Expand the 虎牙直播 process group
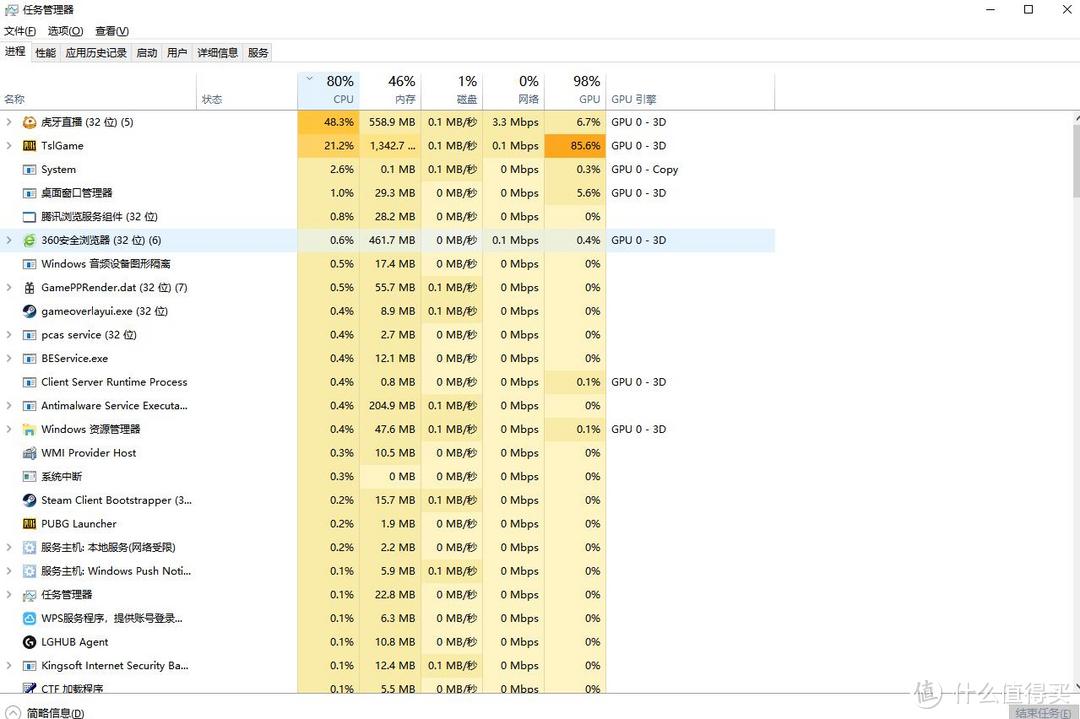The image size is (1080, 719). pyautogui.click(x=9, y=122)
